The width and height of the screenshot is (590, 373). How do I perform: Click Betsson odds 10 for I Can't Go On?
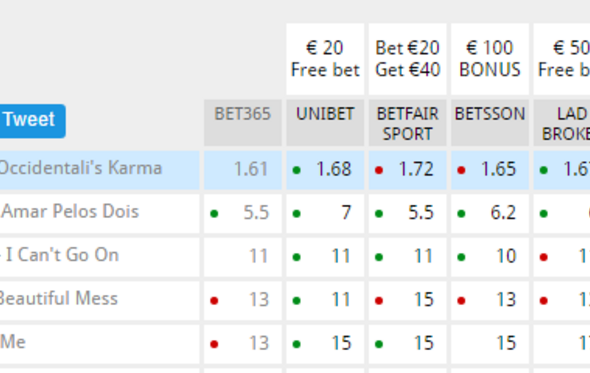506,256
